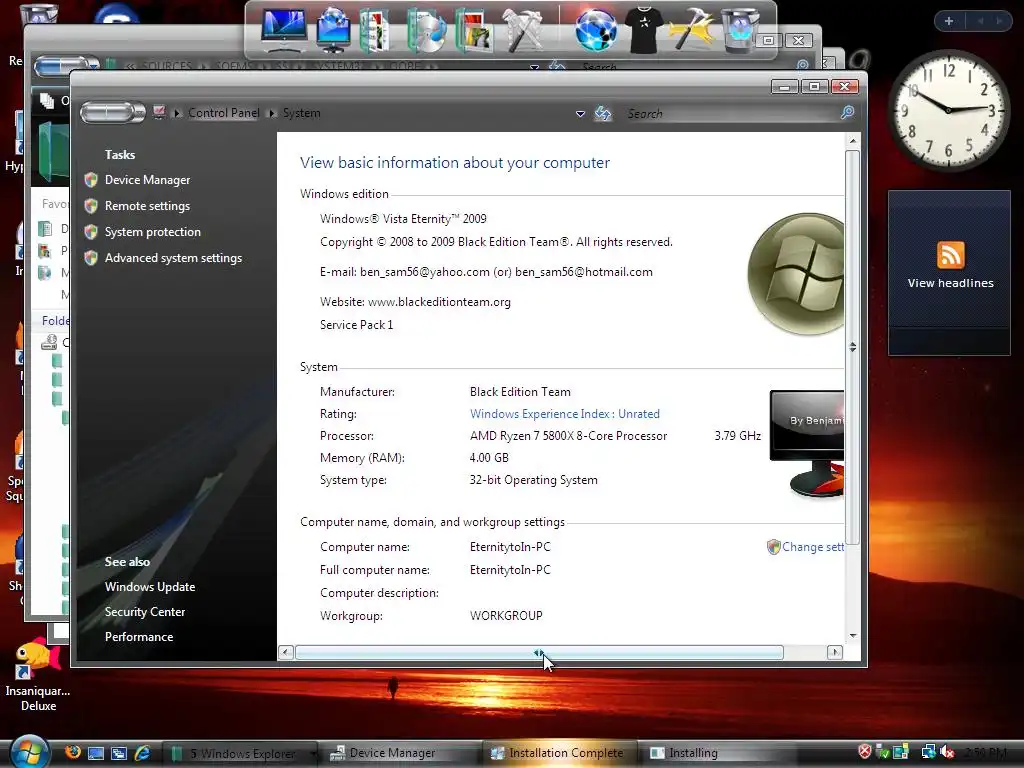Launch the blue globe browser icon in the dock
This screenshot has width=1024, height=768.
point(596,29)
